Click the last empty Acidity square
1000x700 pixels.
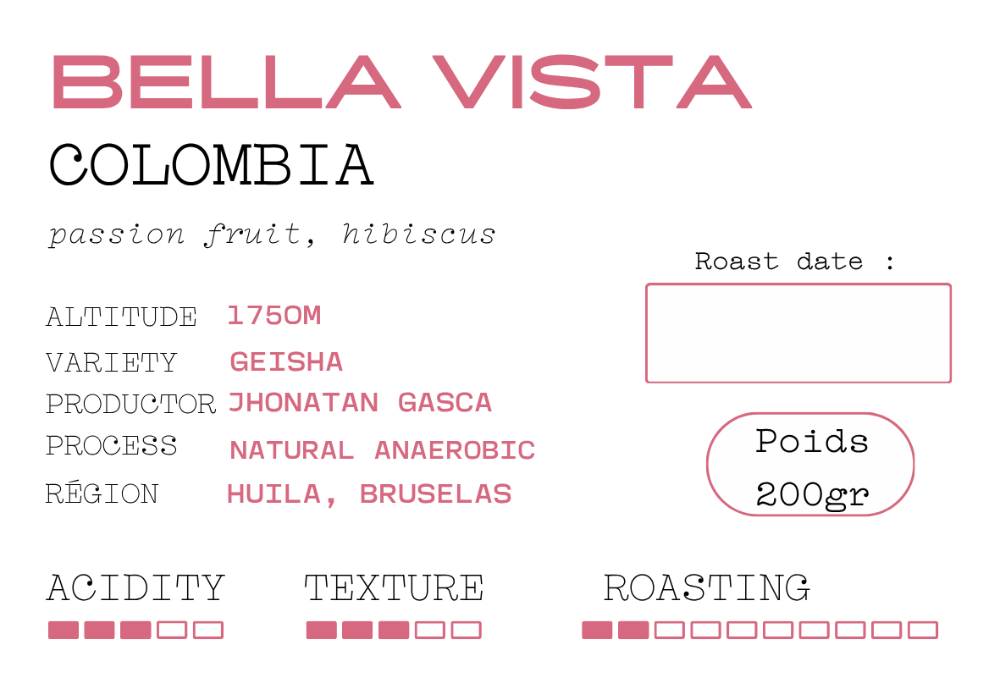[209, 630]
